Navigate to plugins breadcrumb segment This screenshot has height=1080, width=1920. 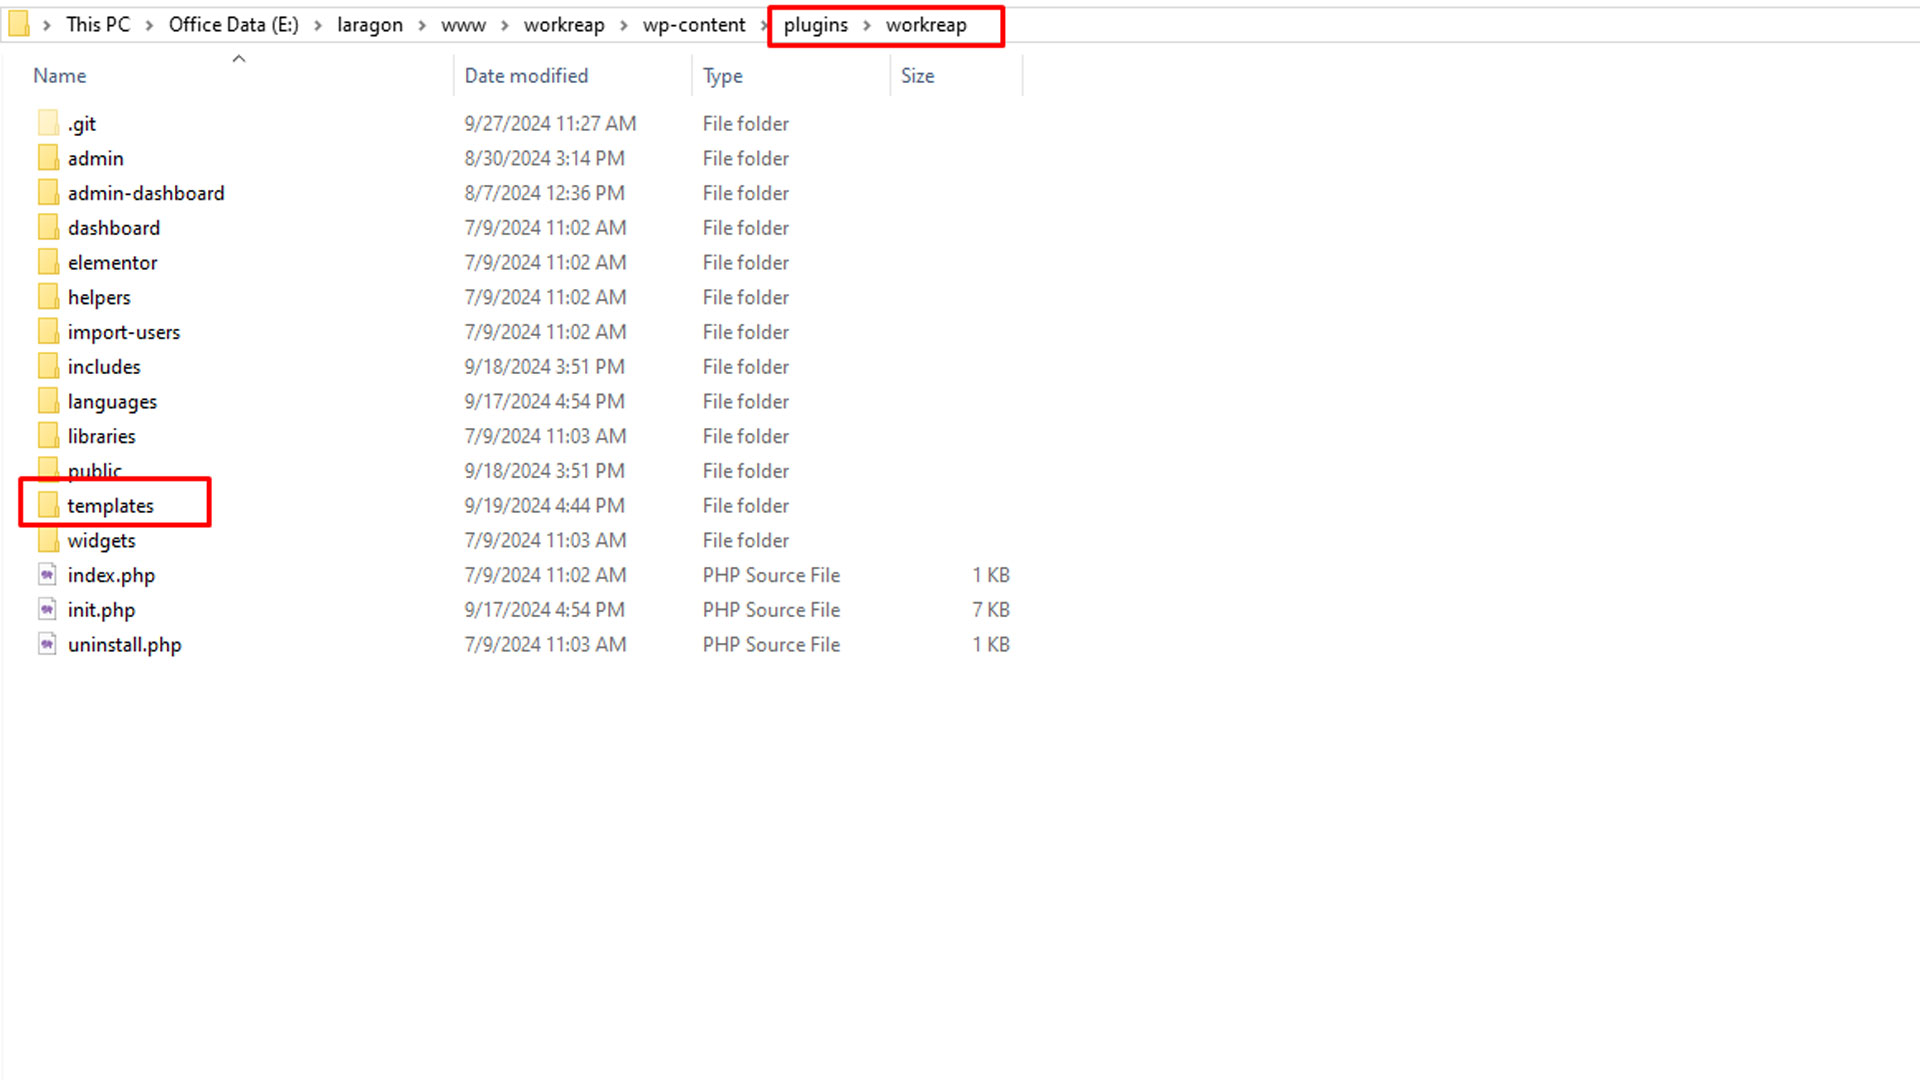[x=815, y=25]
